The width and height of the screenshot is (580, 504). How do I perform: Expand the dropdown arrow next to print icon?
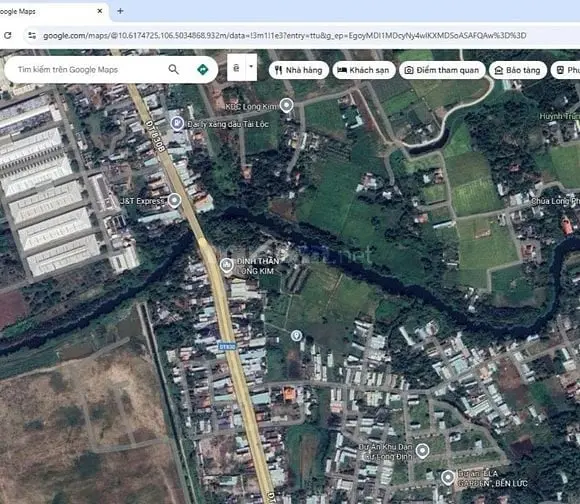click(x=251, y=67)
